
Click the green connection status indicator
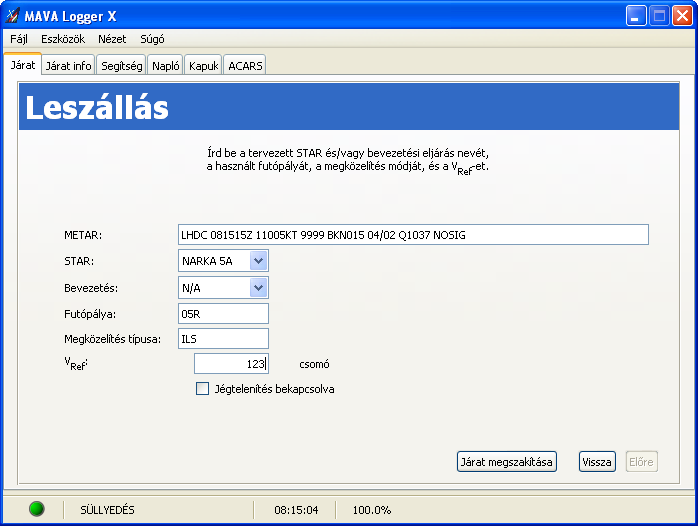pyautogui.click(x=37, y=508)
